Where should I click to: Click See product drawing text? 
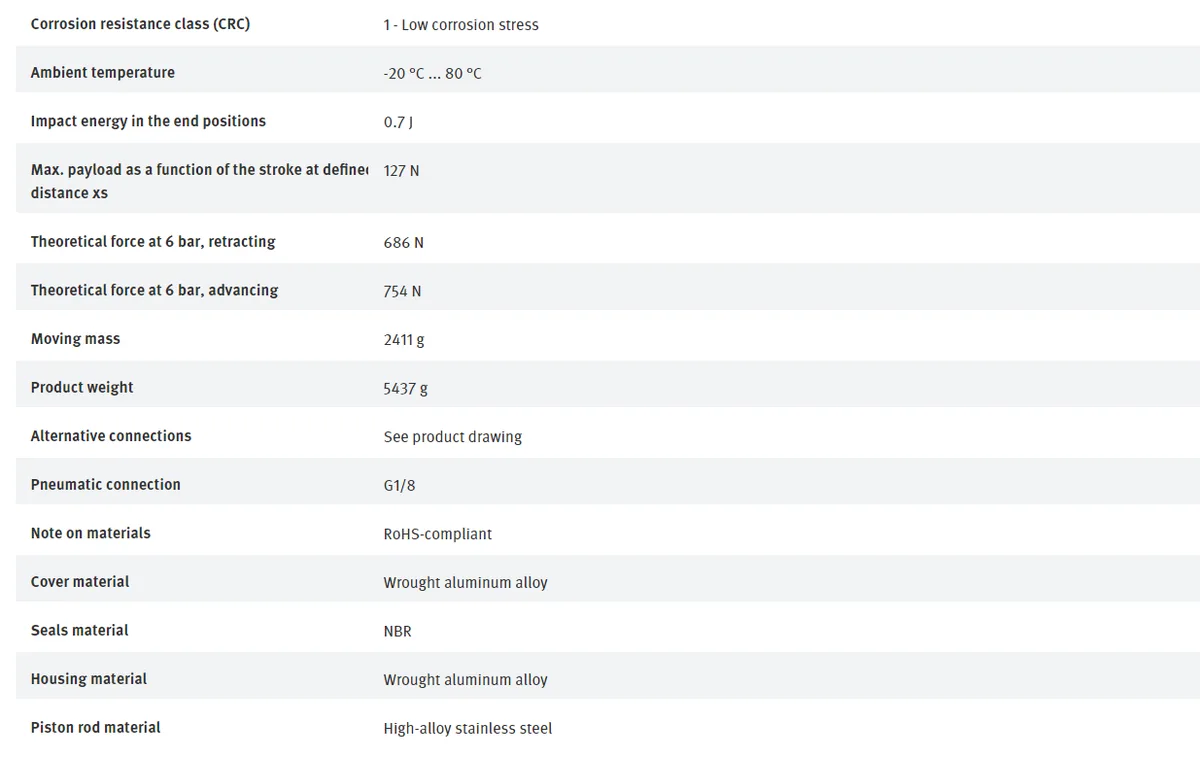point(452,437)
